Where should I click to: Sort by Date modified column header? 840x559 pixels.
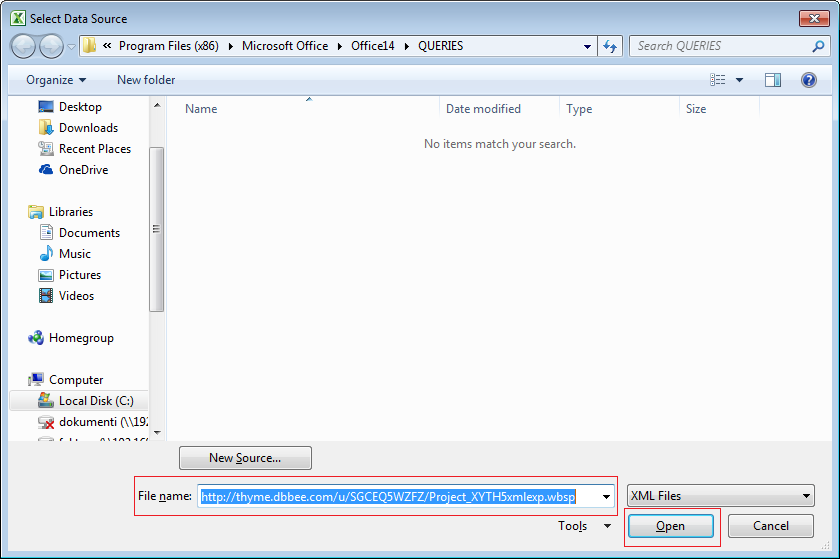(x=483, y=109)
